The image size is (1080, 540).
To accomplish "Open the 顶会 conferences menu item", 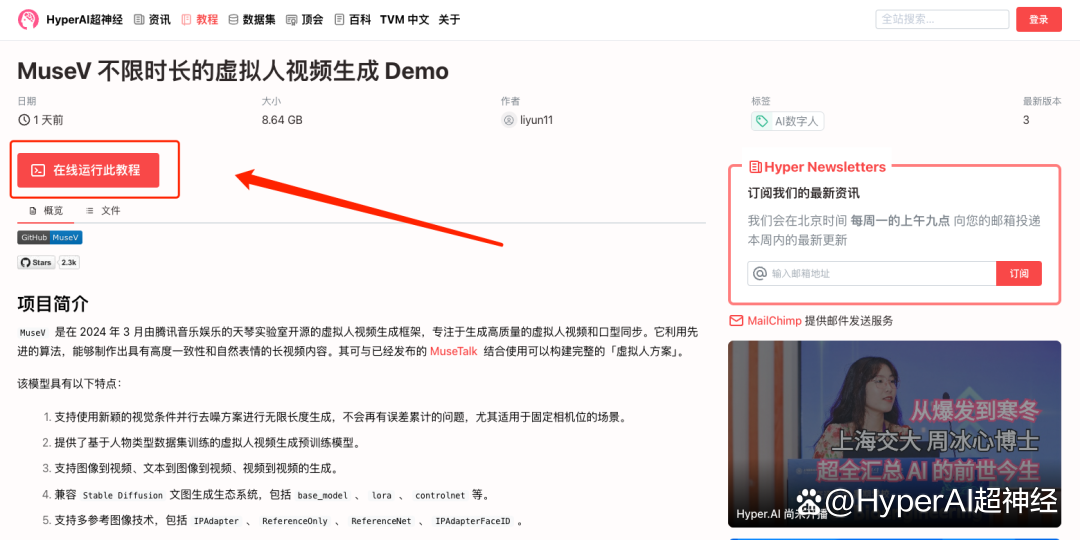I will 304,19.
